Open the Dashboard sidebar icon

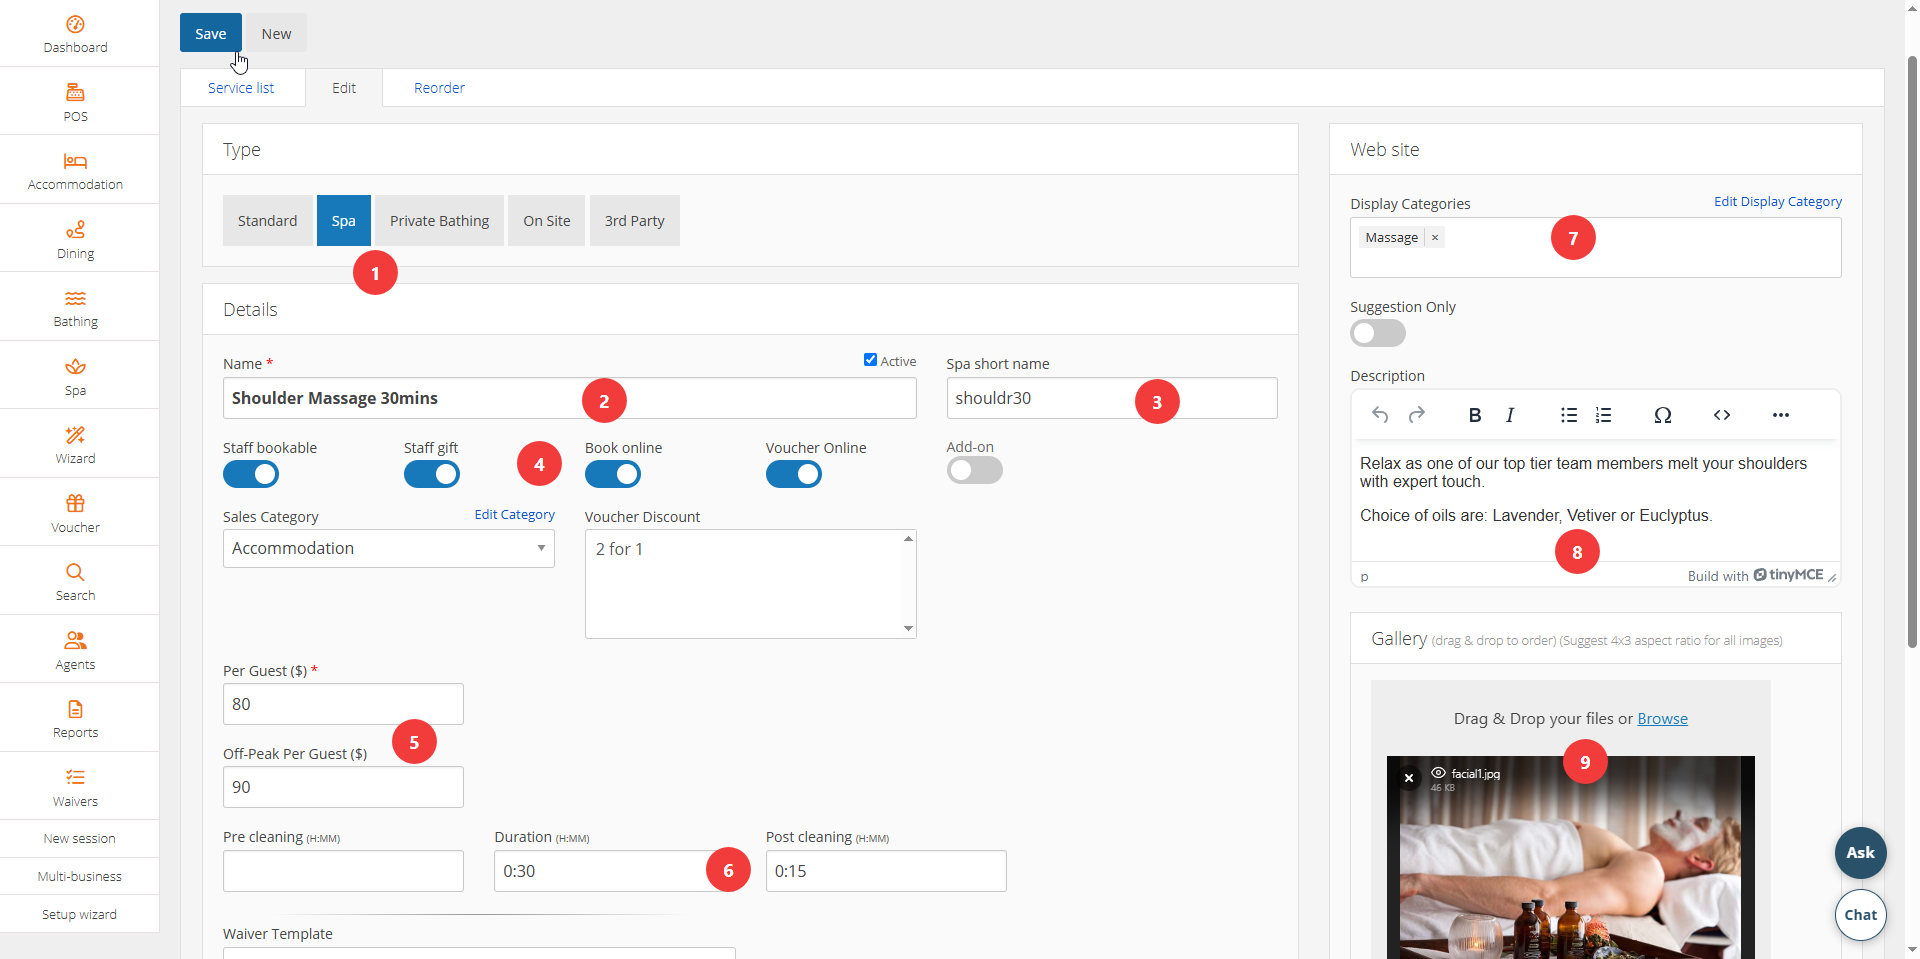75,24
